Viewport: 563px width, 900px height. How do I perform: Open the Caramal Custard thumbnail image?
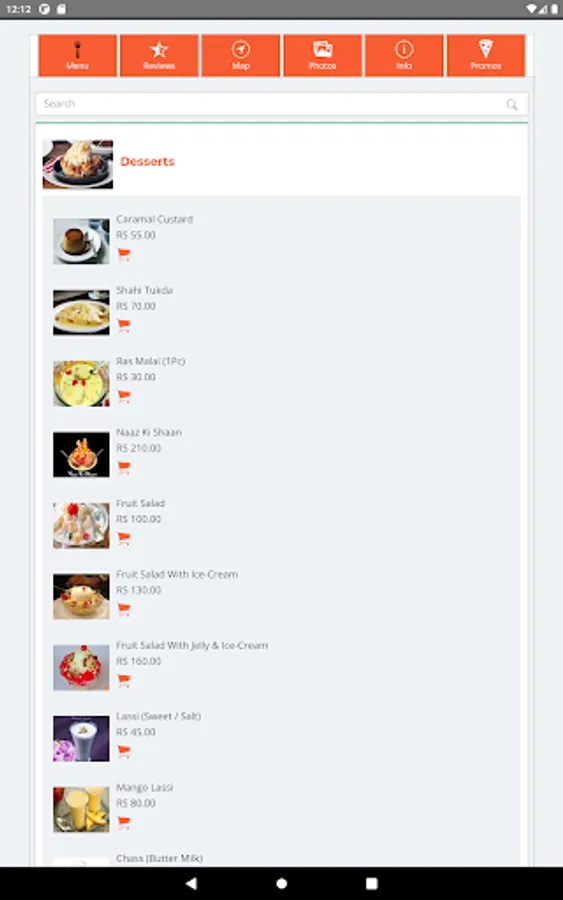(81, 241)
